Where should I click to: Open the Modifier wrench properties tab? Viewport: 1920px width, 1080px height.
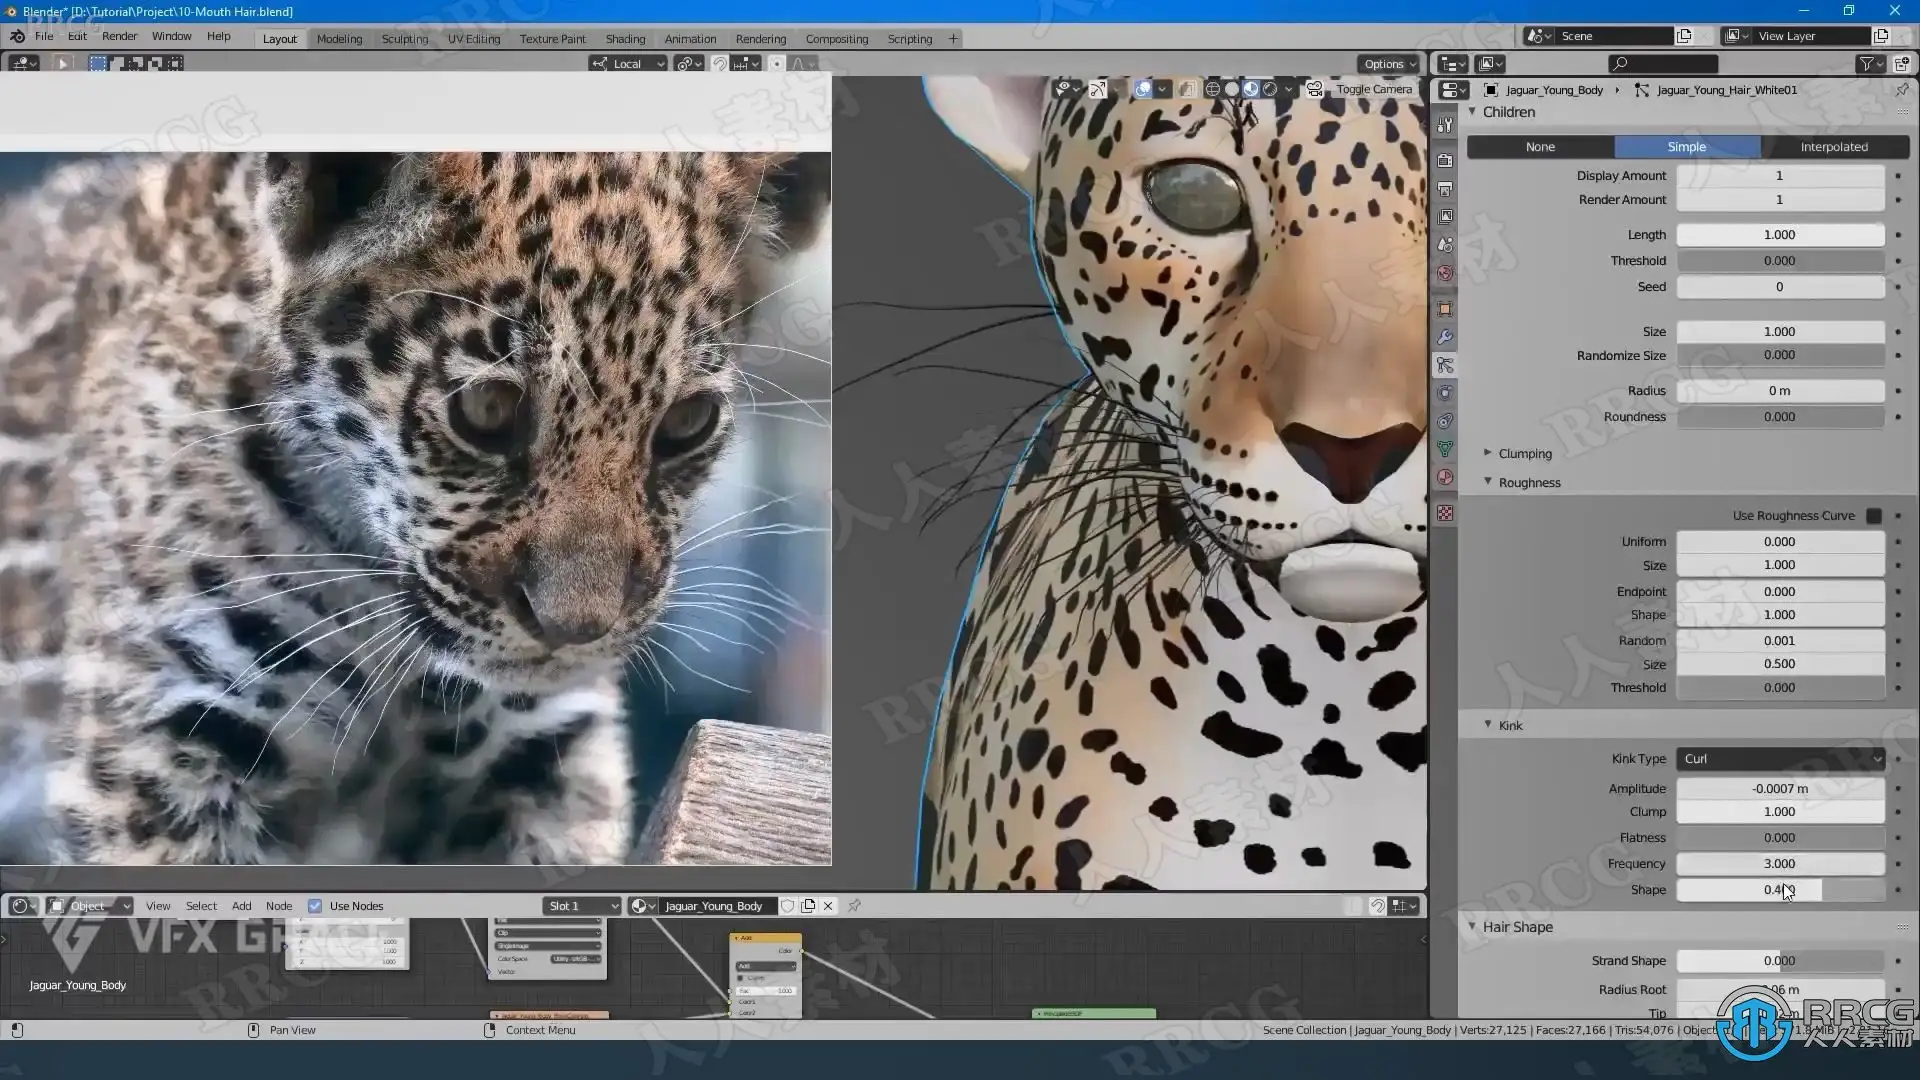1445,337
